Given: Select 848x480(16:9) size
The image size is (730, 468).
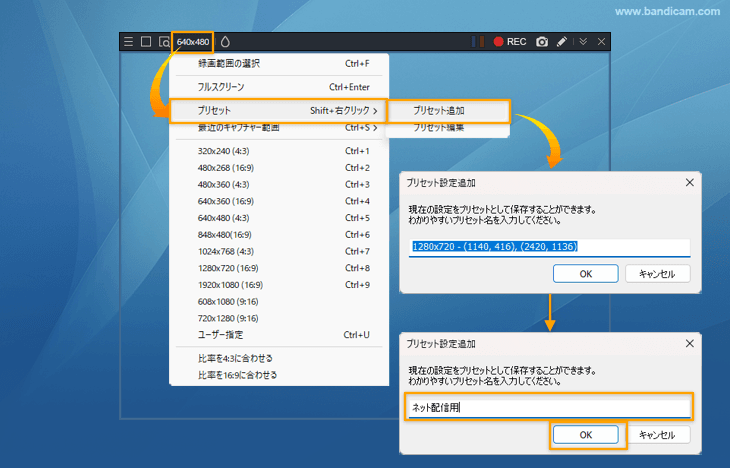Looking at the screenshot, I should pos(279,235).
